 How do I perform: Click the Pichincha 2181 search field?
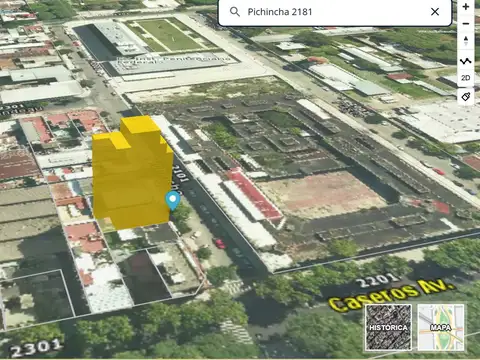[x=335, y=12]
